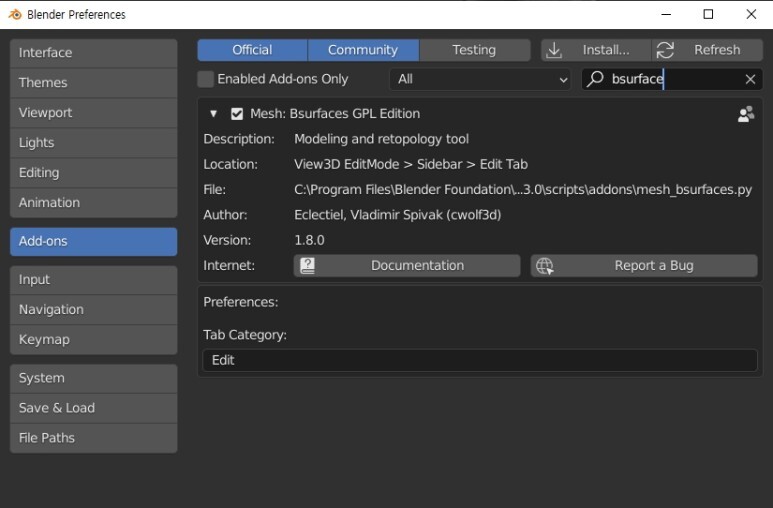Click the community users icon on the Bsurfaces row
The width and height of the screenshot is (773, 508).
(x=746, y=114)
